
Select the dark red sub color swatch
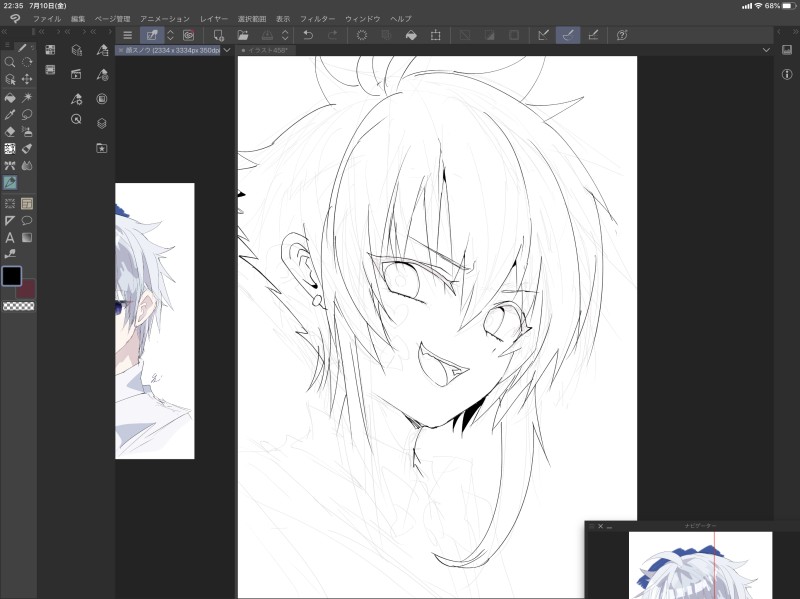coord(27,290)
